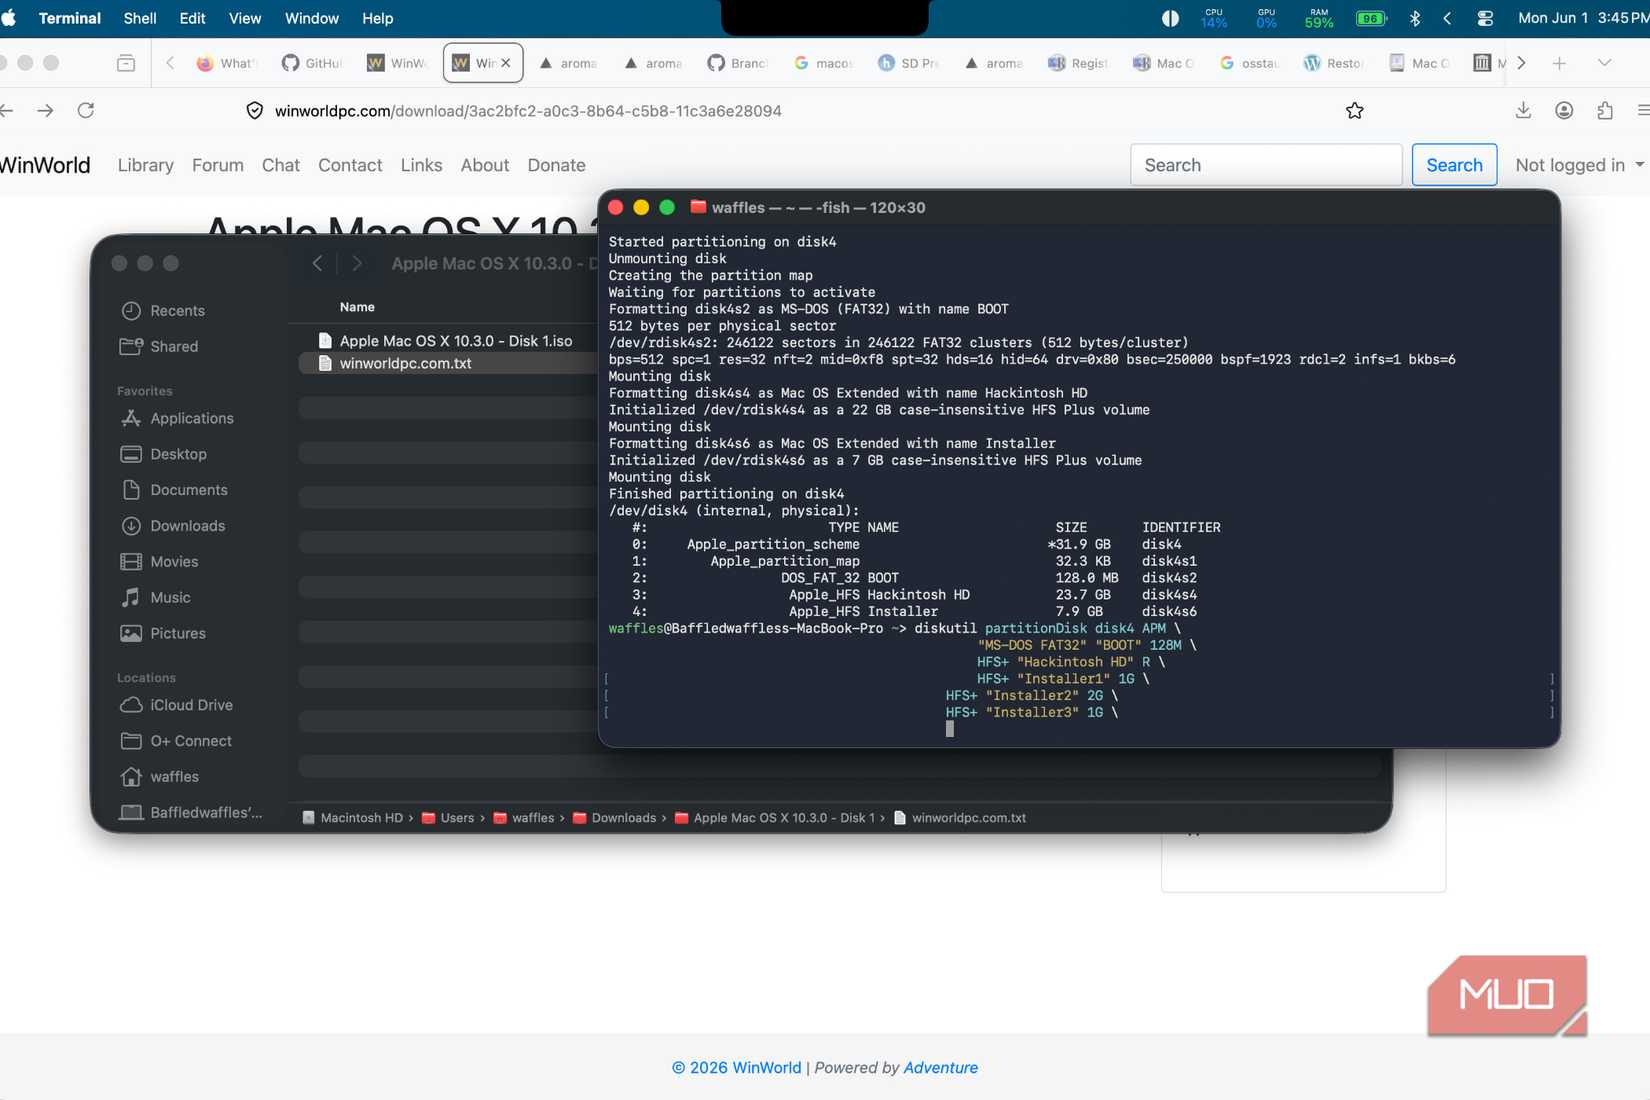Bookmark this page with the star icon
The height and width of the screenshot is (1100, 1650).
point(1355,110)
